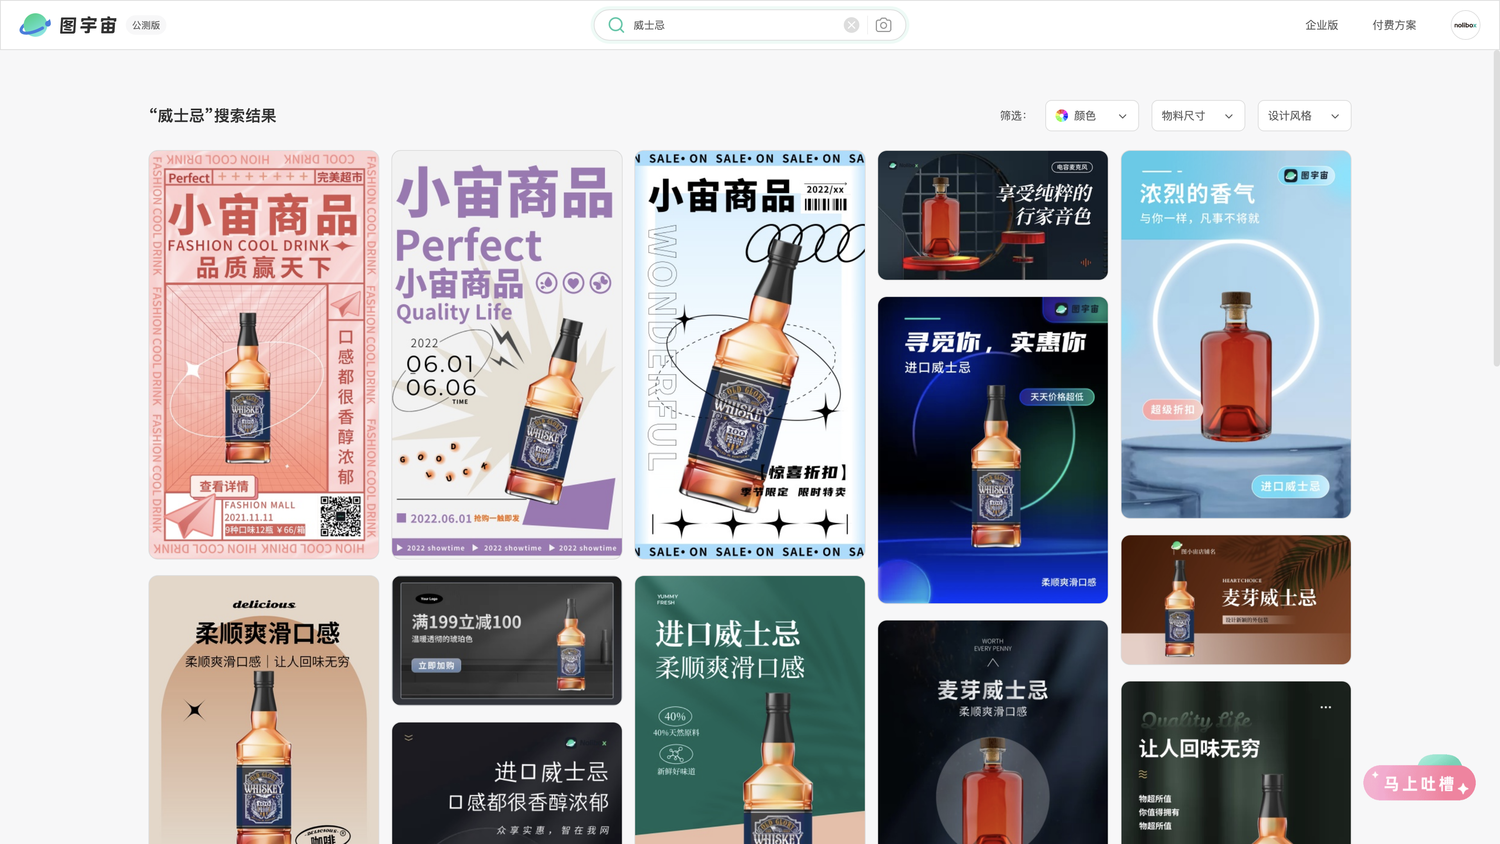Expand the 设计风格 filter dropdown
Image resolution: width=1500 pixels, height=844 pixels.
(x=1304, y=116)
